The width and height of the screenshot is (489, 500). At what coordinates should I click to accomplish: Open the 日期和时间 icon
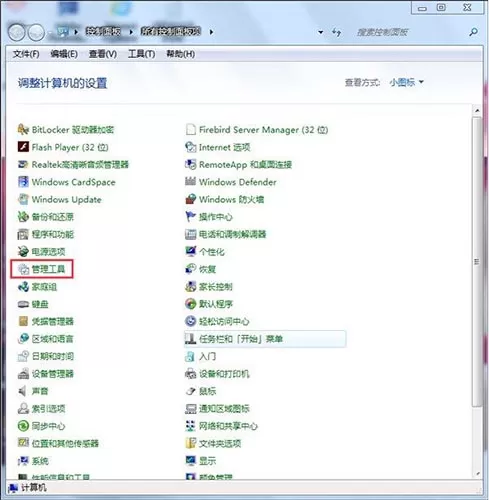[x=23, y=356]
